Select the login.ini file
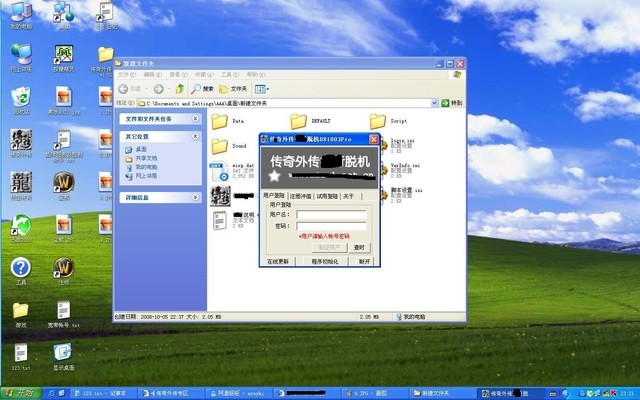The image size is (640, 400). click(x=398, y=145)
